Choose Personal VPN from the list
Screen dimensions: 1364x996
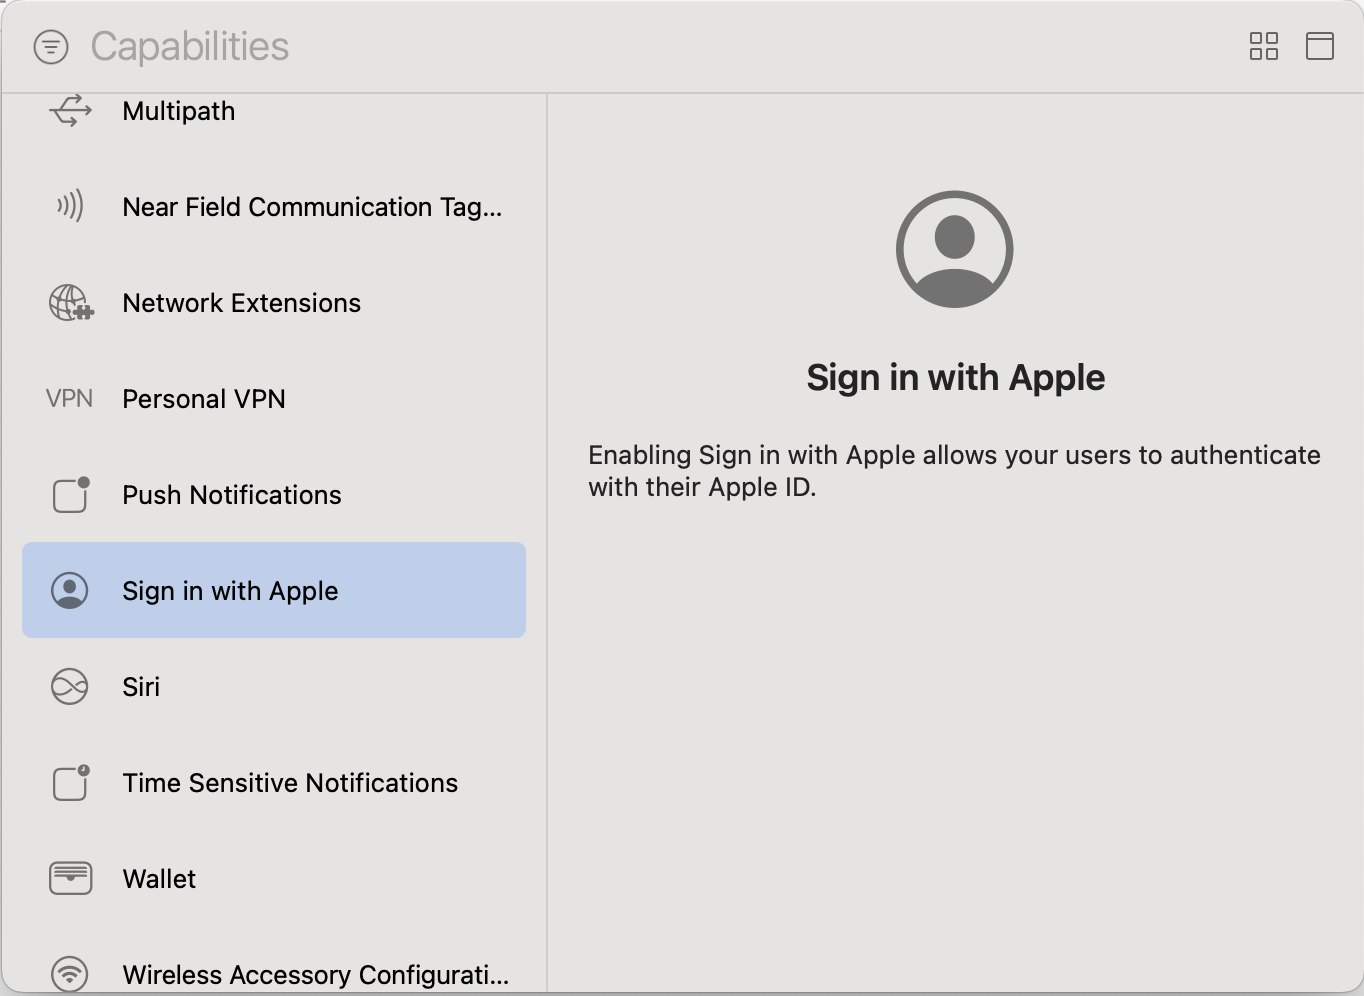coord(204,399)
